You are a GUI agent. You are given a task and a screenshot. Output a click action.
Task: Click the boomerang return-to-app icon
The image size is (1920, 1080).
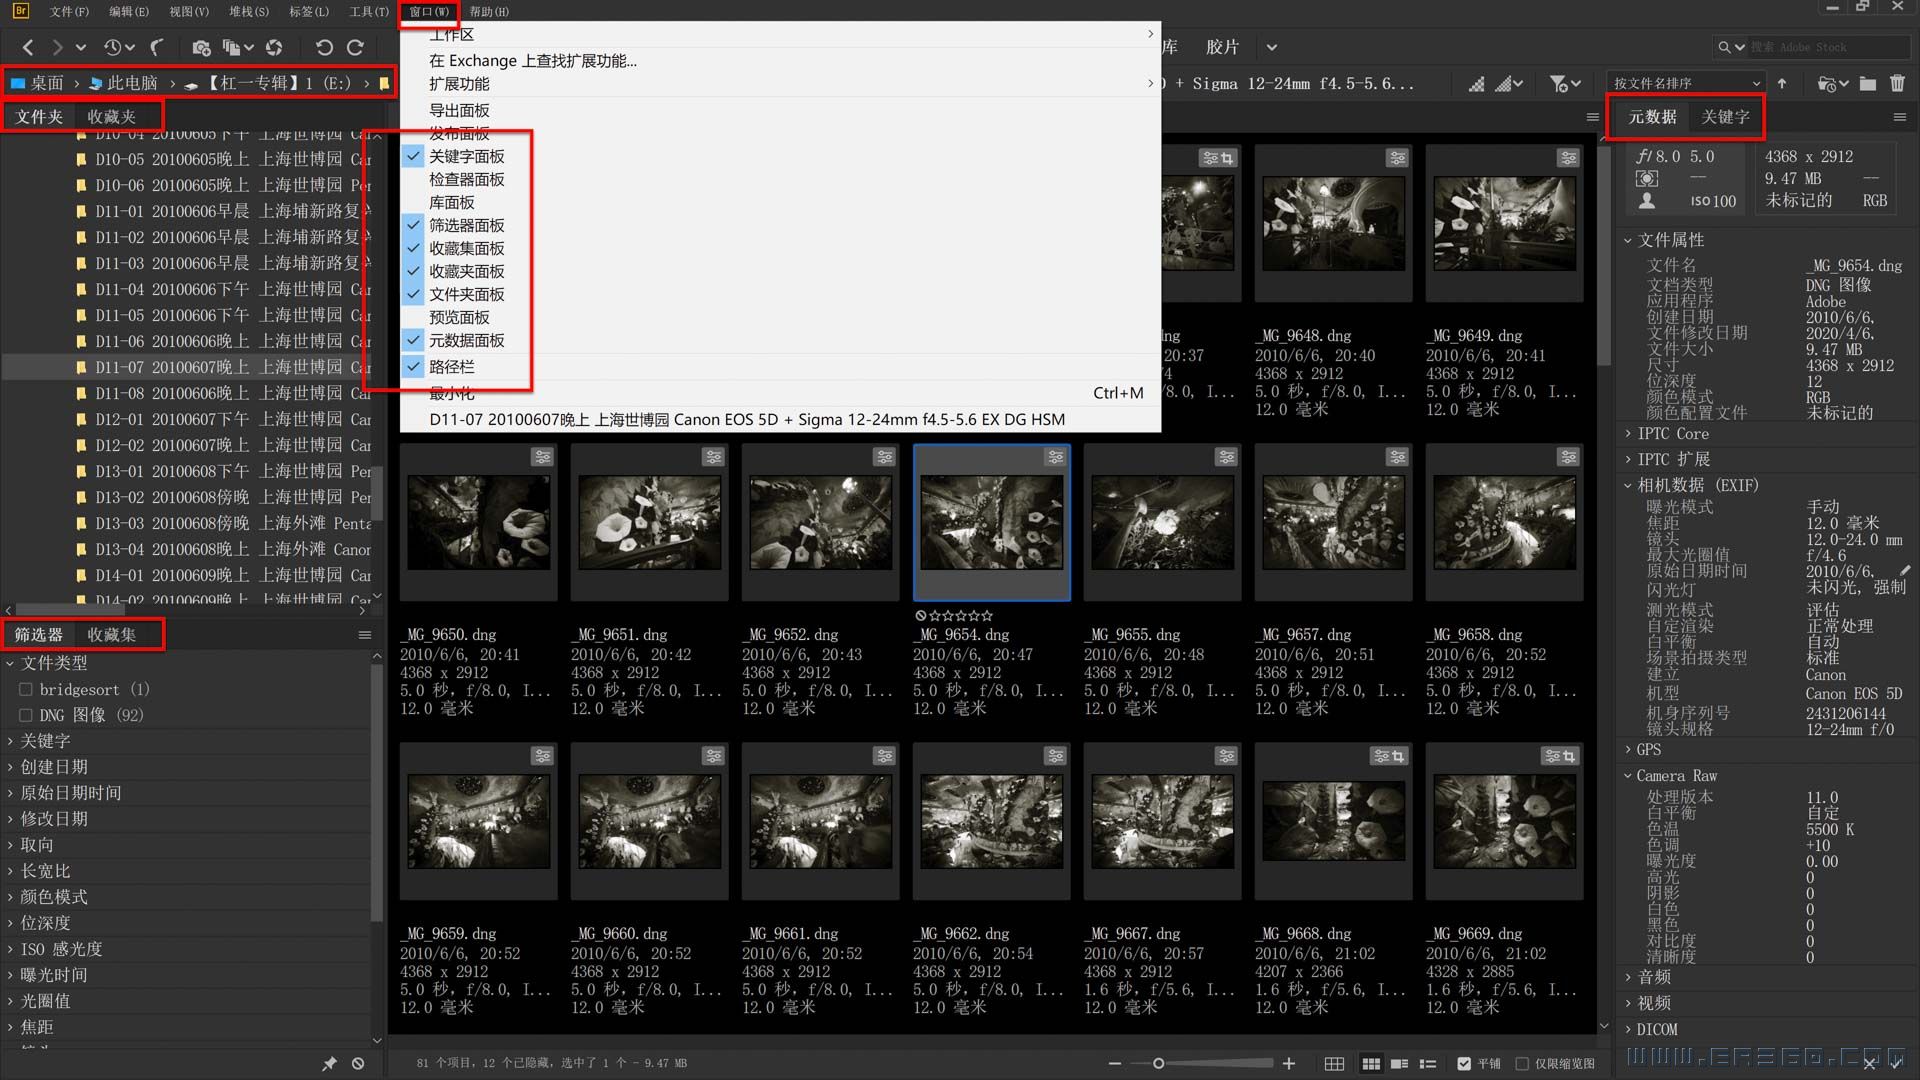point(157,47)
